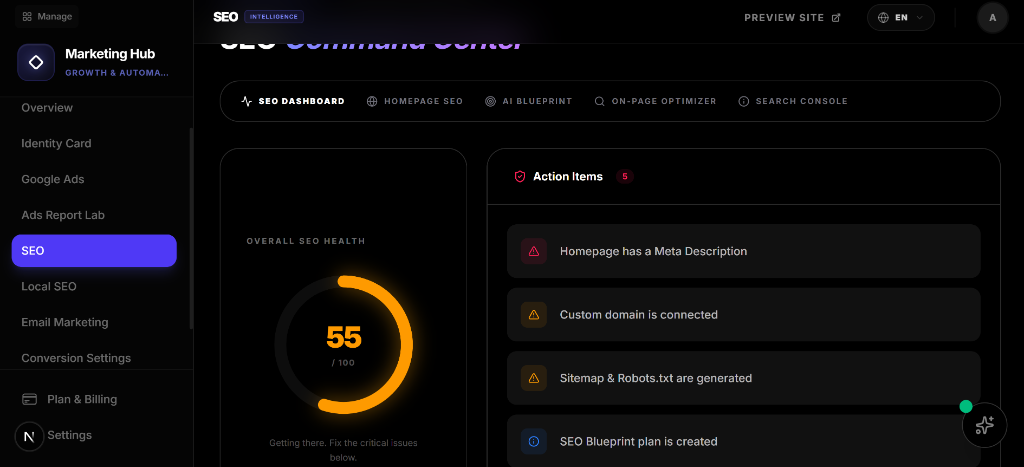Open the On-Page Optimizer tab
This screenshot has width=1024, height=467.
(x=656, y=101)
